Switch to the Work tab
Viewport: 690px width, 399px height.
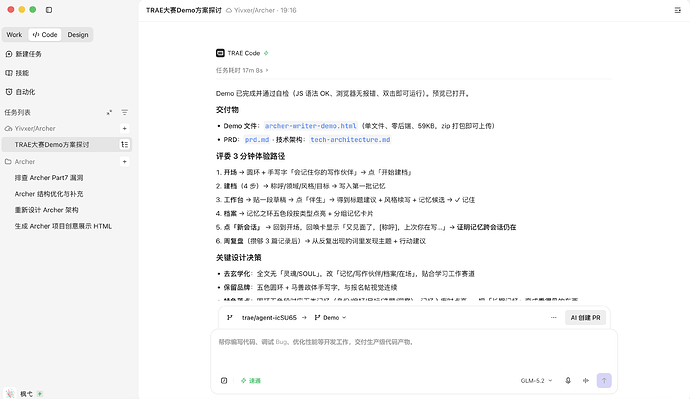click(x=14, y=35)
